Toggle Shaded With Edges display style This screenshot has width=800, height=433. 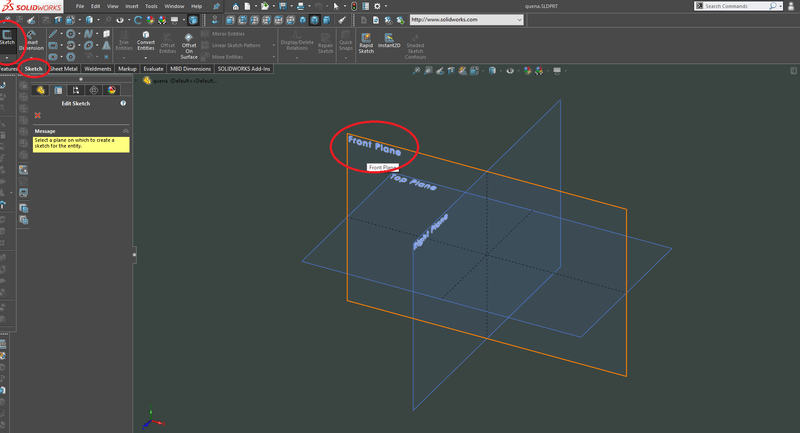(x=193, y=20)
